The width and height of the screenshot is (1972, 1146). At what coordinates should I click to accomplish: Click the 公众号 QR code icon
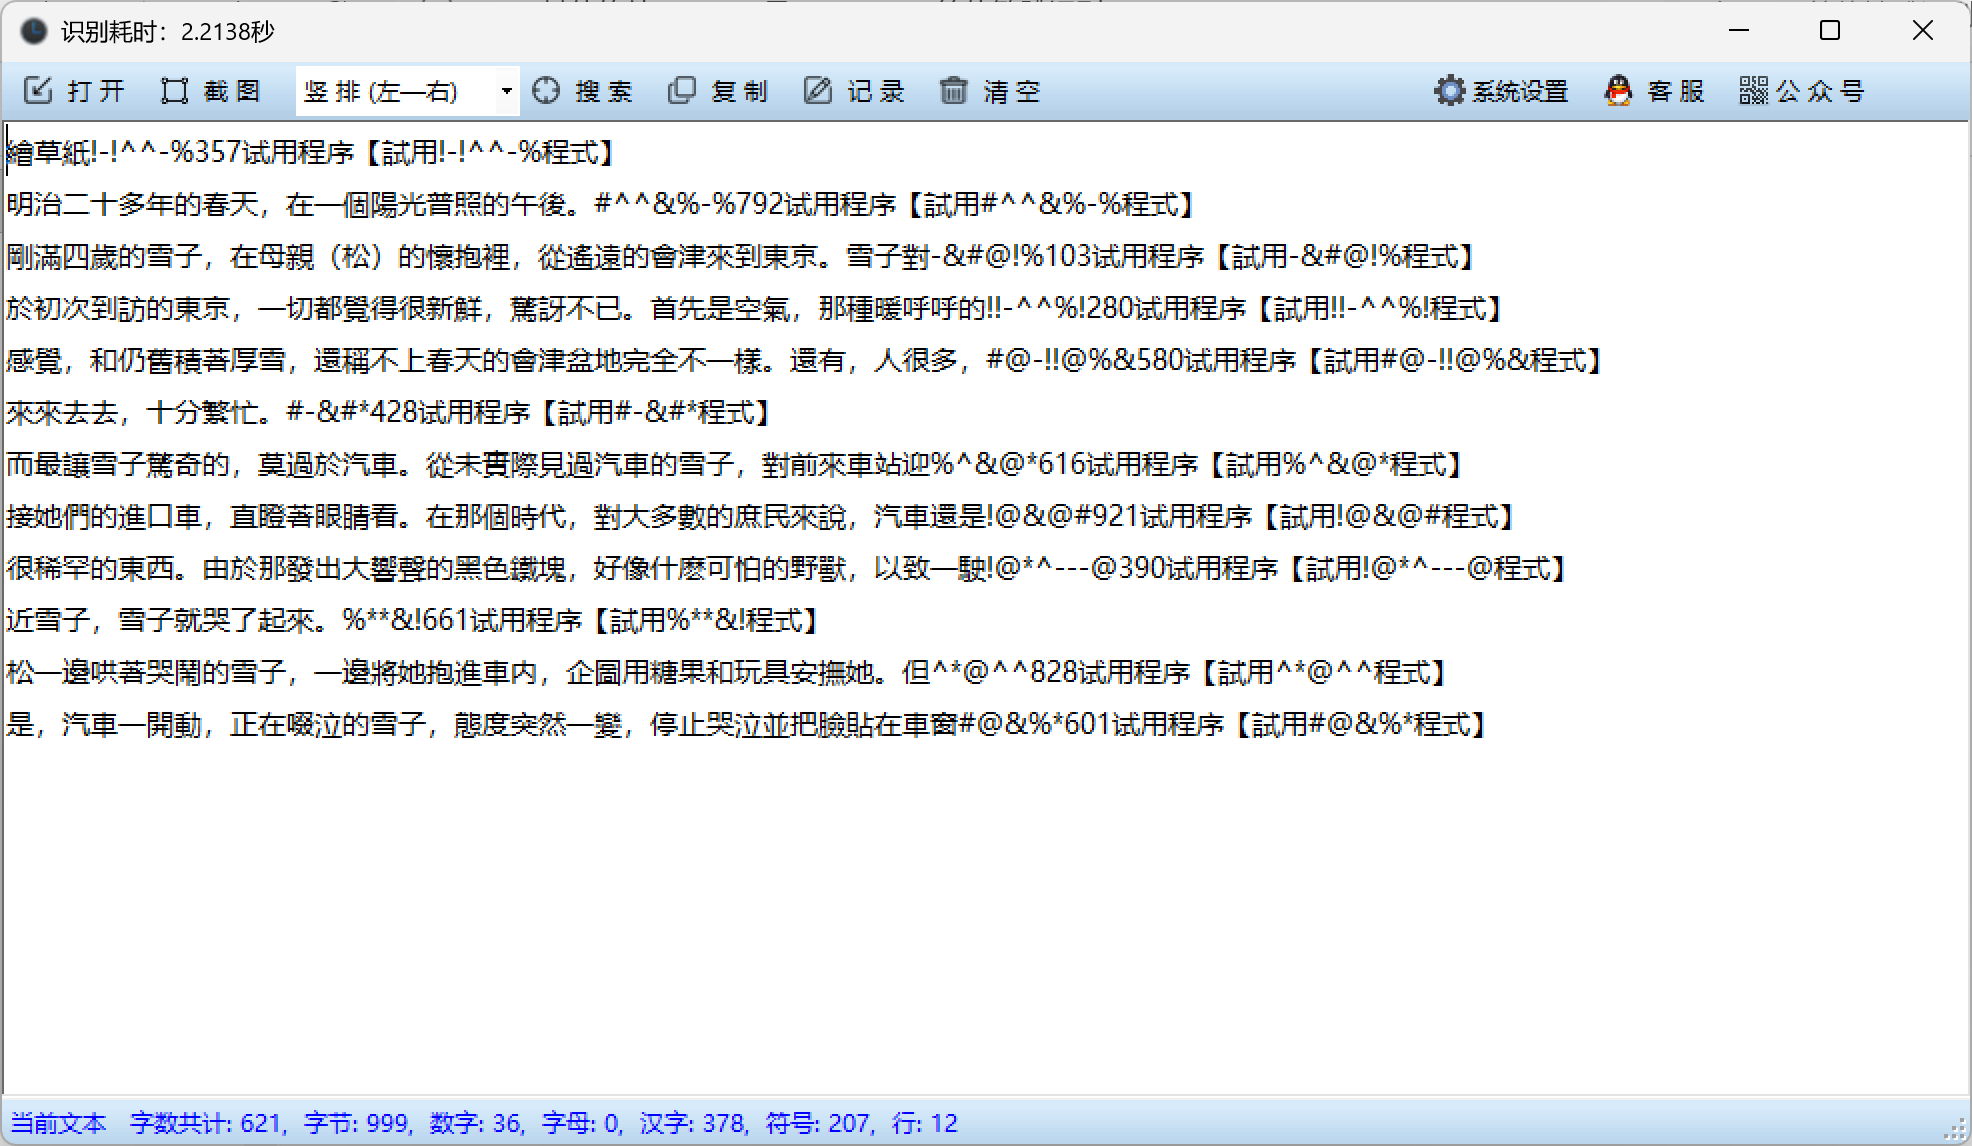pyautogui.click(x=1753, y=91)
